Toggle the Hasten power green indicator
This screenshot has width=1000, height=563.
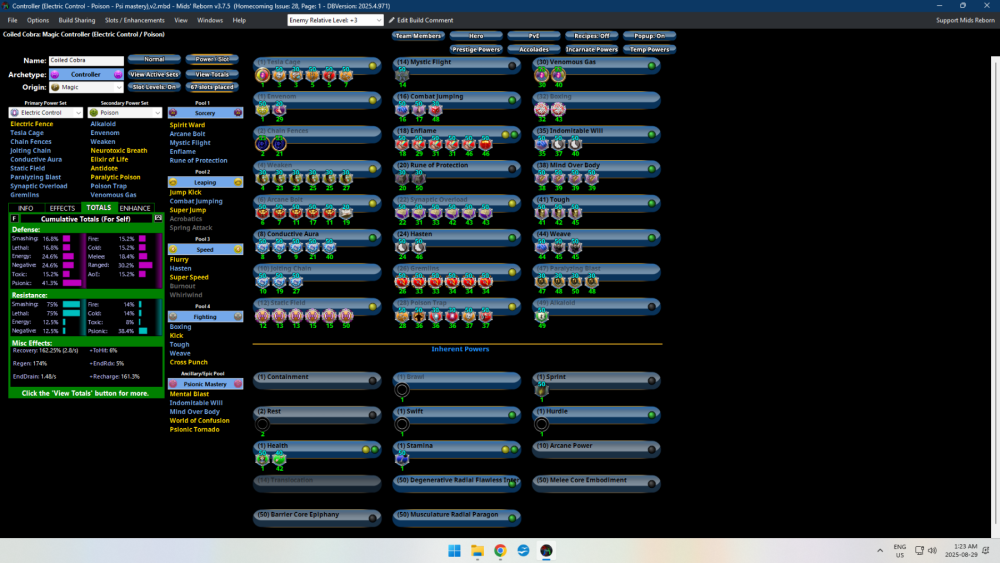pyautogui.click(x=512, y=234)
